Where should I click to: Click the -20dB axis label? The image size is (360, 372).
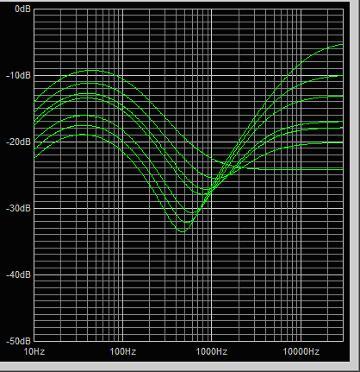(x=18, y=142)
